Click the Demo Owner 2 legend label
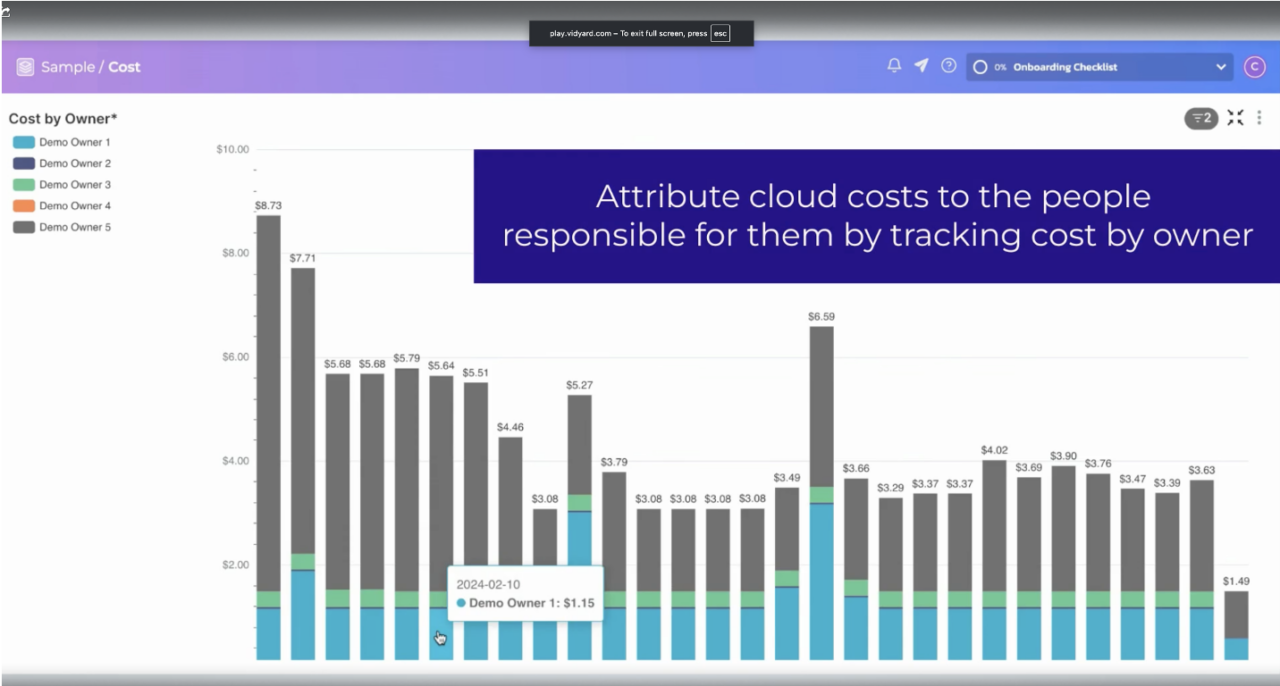This screenshot has height=686, width=1280. 75,163
